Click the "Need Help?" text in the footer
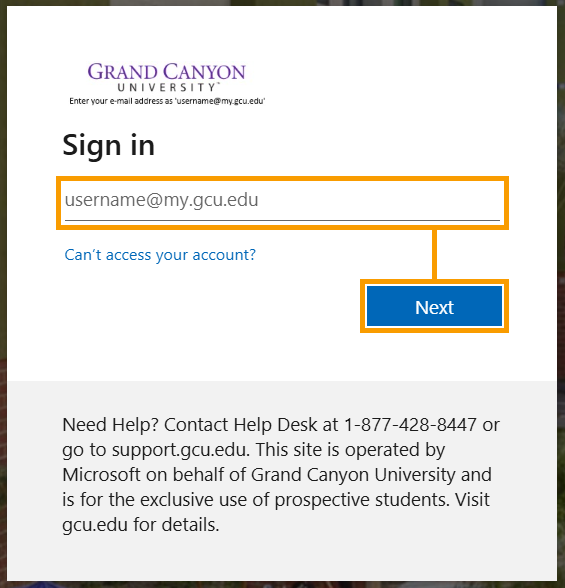The image size is (565, 588). click(x=111, y=425)
